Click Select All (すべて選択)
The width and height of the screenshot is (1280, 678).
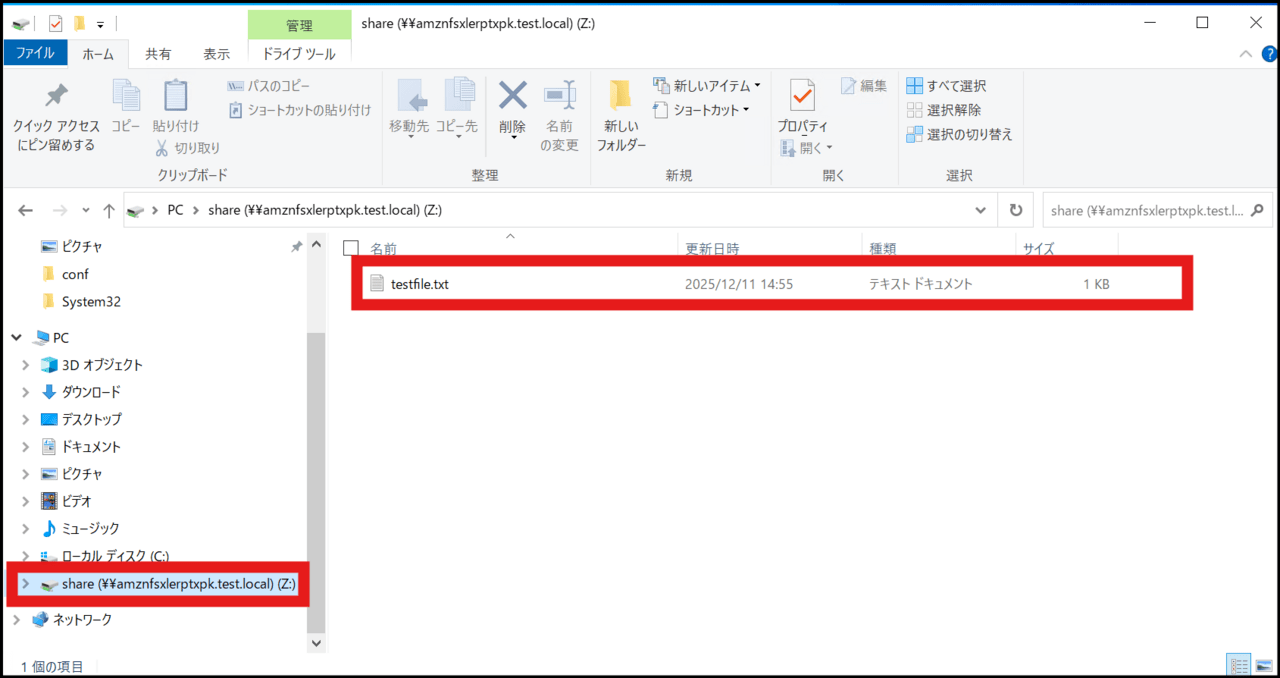pyautogui.click(x=946, y=86)
